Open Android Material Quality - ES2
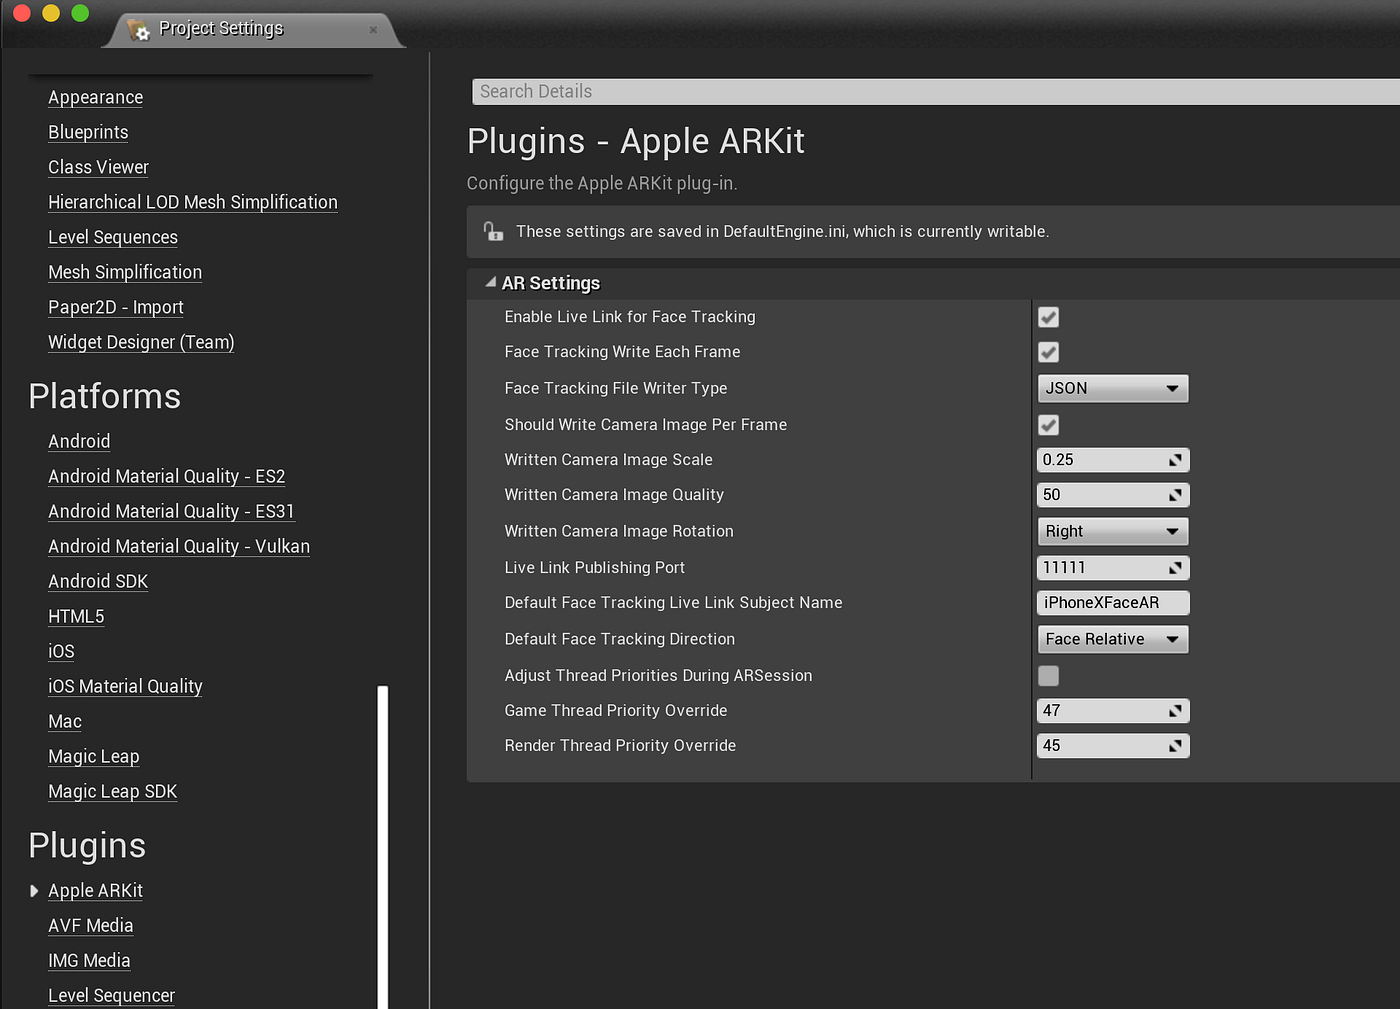Screen dimensions: 1400x1009 click(167, 476)
